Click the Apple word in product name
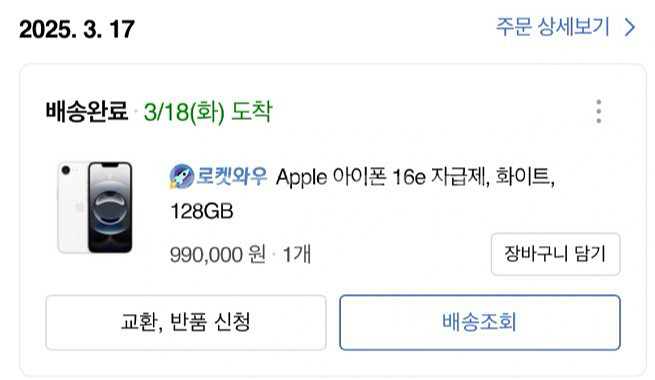 [301, 177]
